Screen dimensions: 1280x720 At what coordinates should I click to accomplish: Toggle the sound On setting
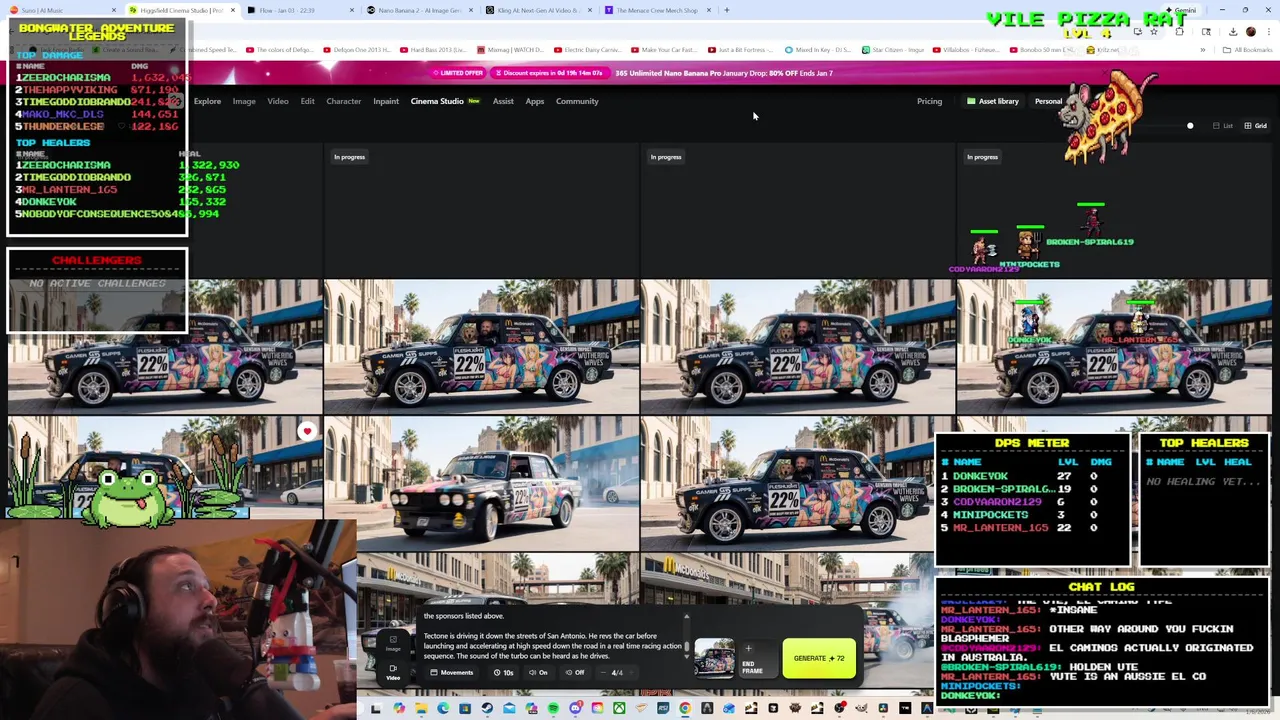tap(538, 672)
